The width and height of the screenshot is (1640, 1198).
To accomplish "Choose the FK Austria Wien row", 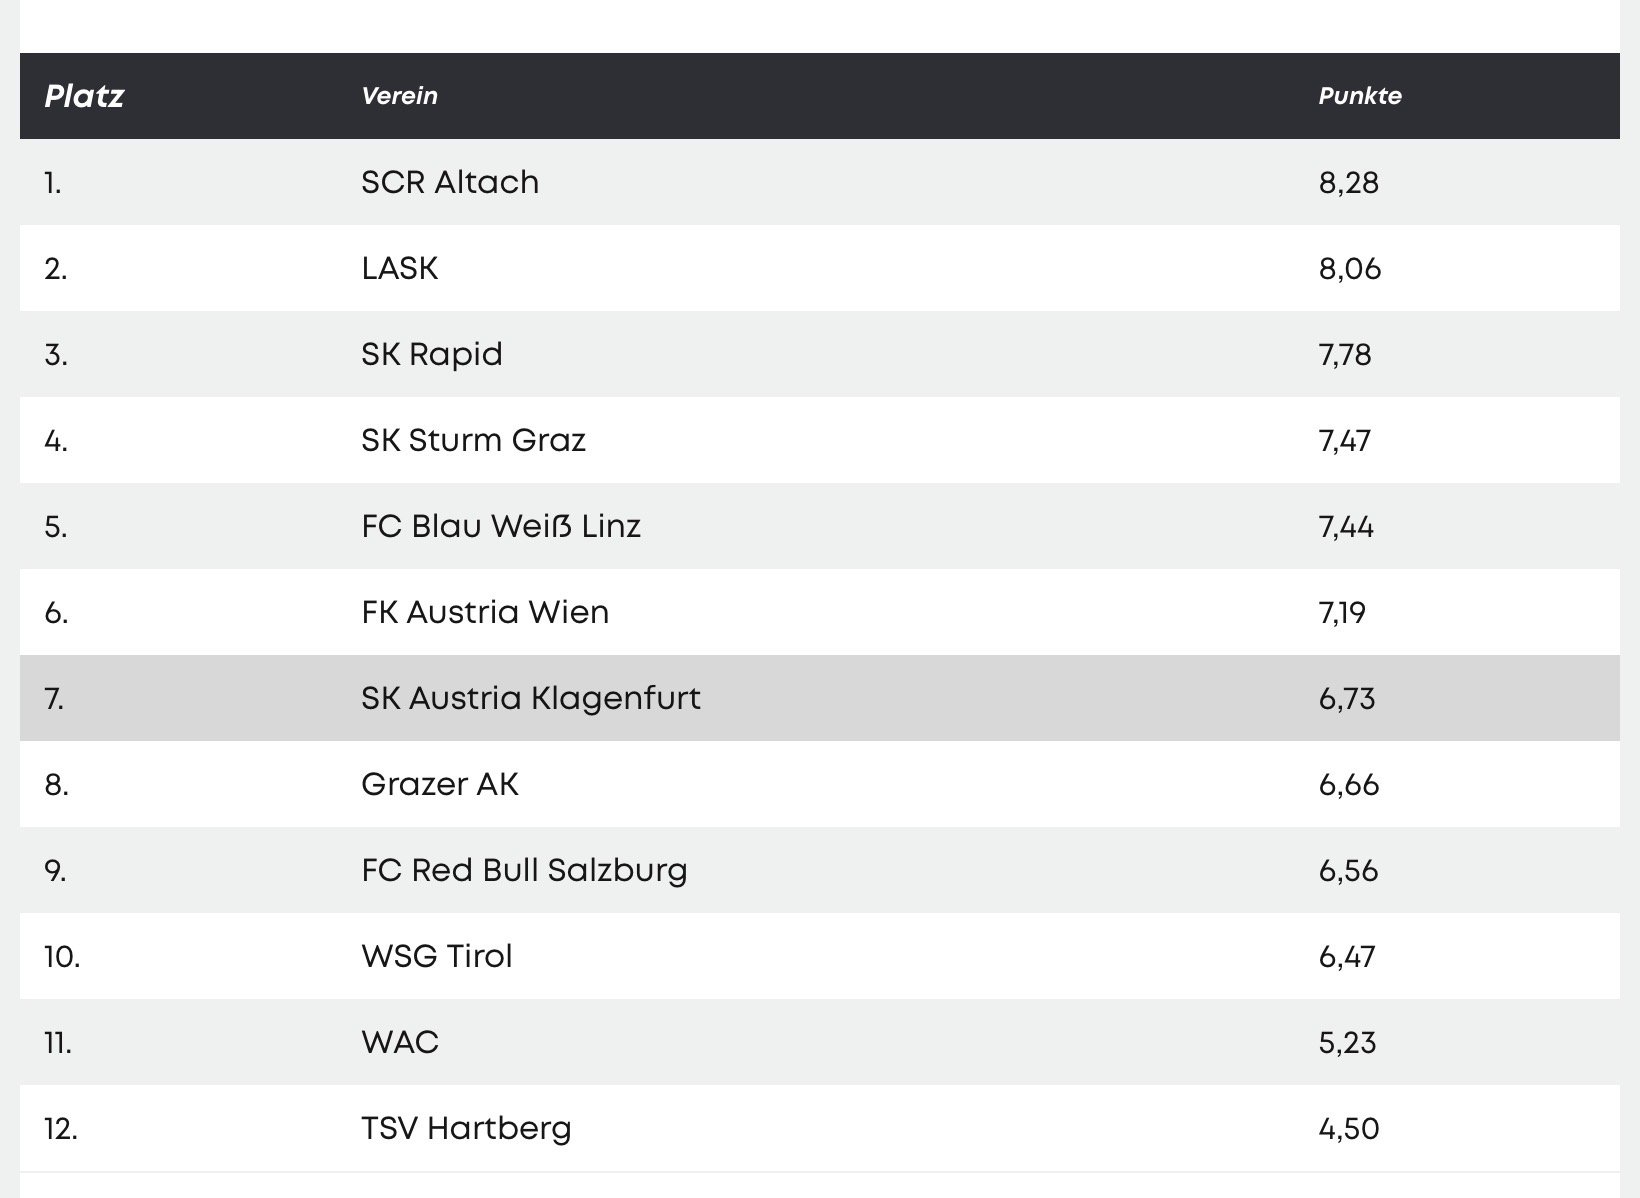I will point(485,612).
